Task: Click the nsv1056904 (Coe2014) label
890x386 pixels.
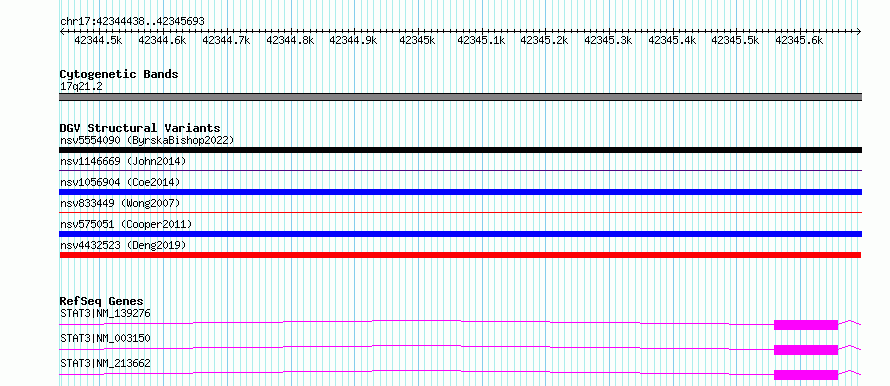Action: pos(120,182)
